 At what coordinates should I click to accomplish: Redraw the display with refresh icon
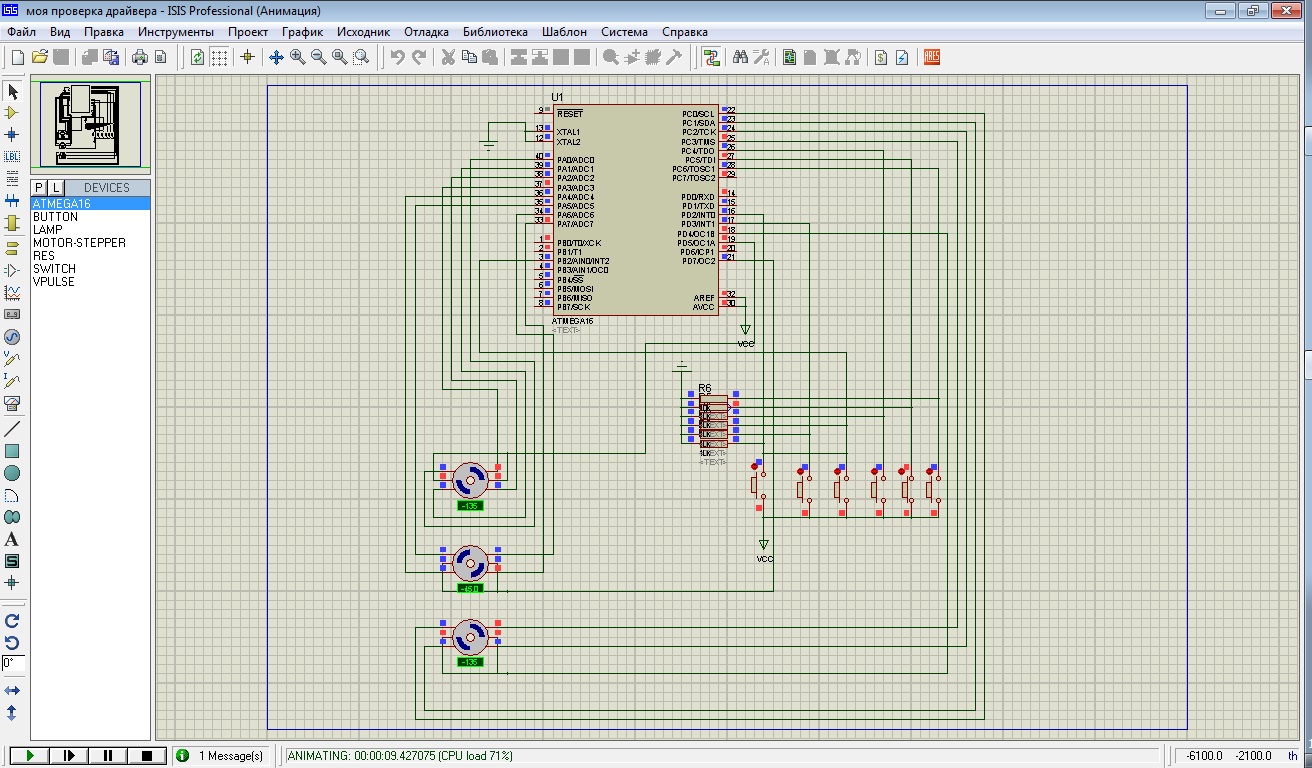click(197, 57)
